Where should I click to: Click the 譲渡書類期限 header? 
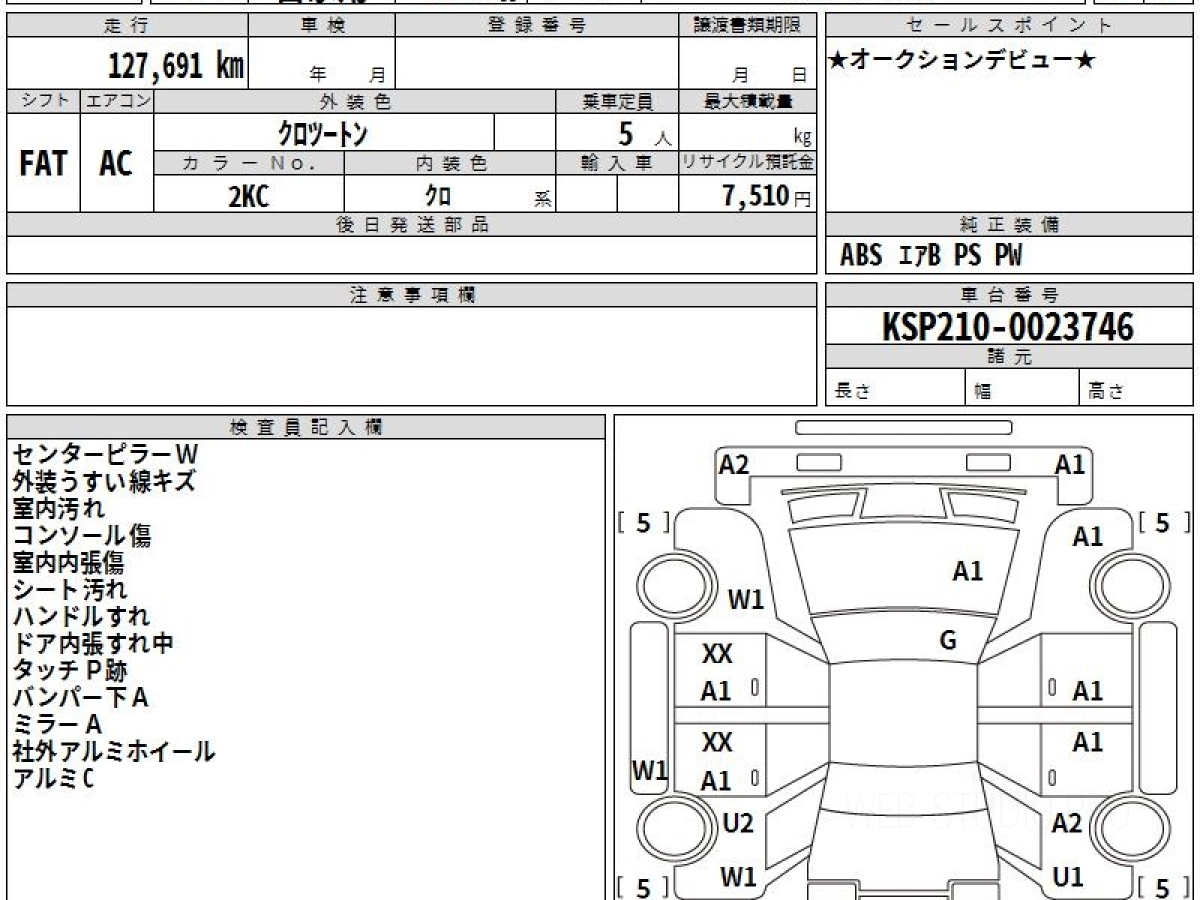pos(747,26)
